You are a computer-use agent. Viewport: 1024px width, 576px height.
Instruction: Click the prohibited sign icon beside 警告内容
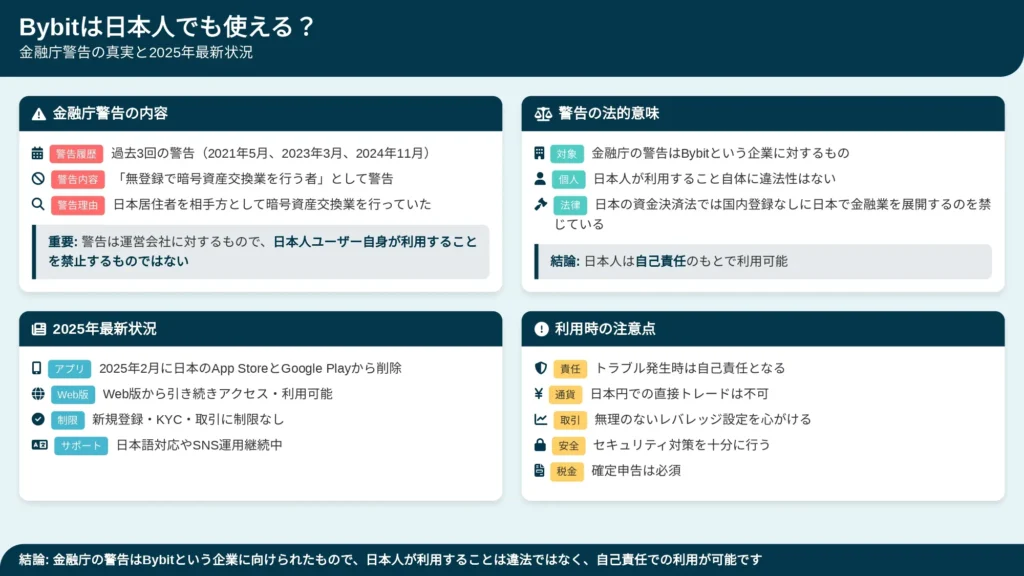[x=38, y=178]
